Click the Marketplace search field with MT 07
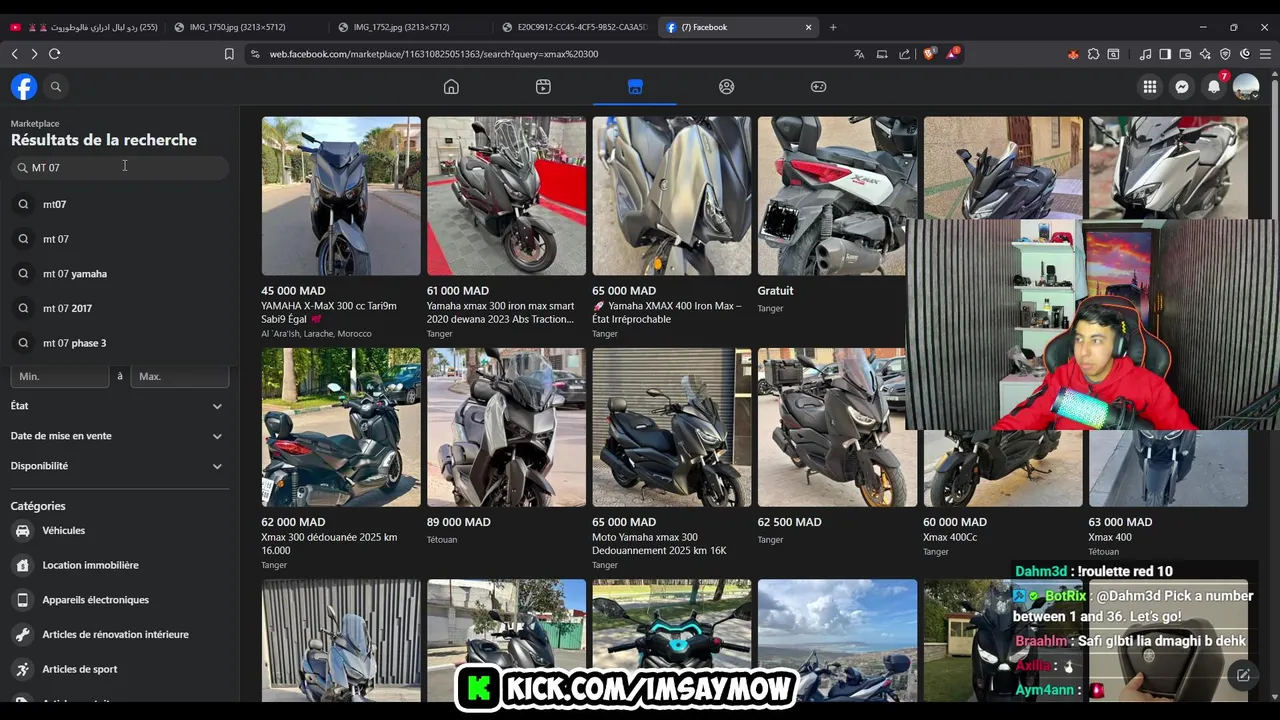Screen dimensions: 1280x720 tap(120, 168)
